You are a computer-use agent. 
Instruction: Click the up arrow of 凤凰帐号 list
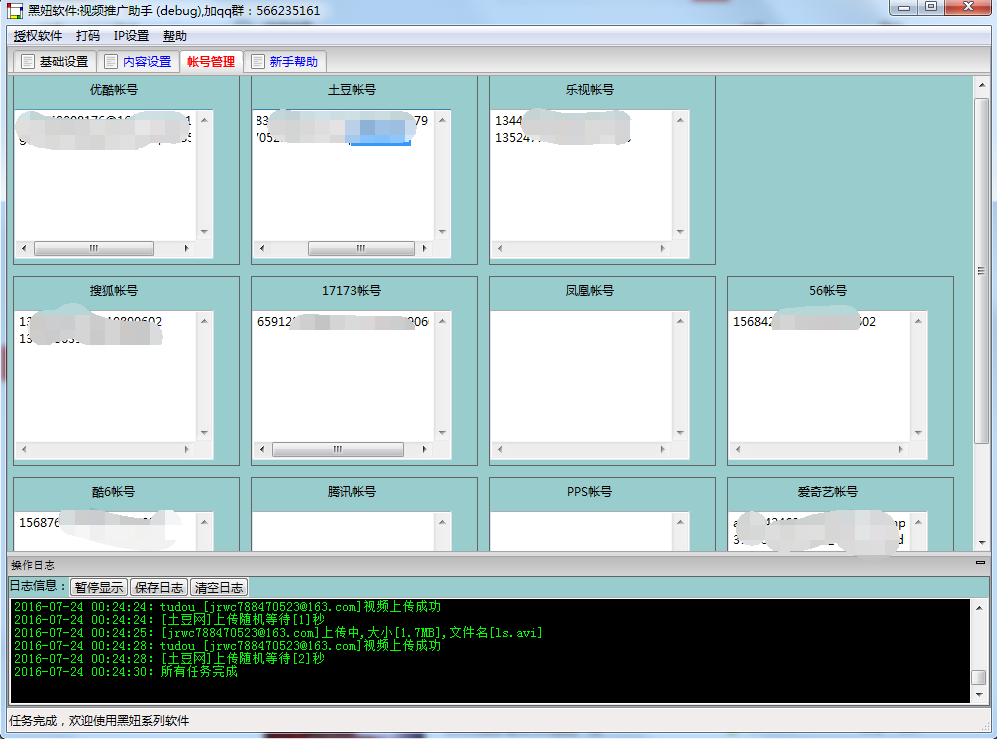[680, 321]
